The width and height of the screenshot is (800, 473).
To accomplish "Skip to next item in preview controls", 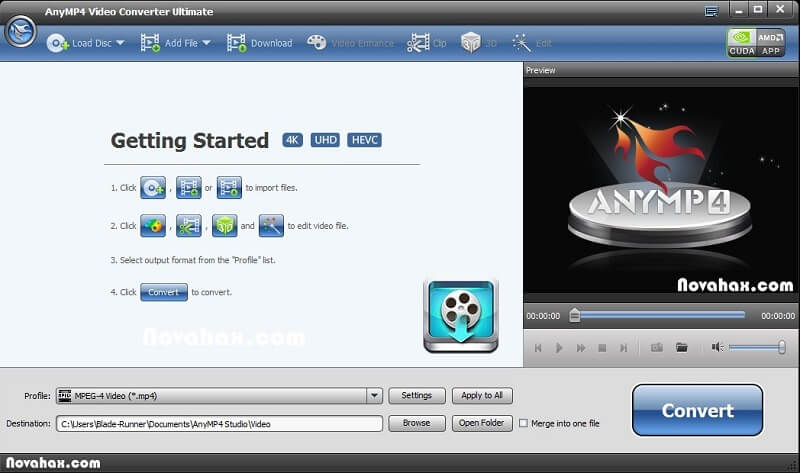I will click(x=623, y=348).
